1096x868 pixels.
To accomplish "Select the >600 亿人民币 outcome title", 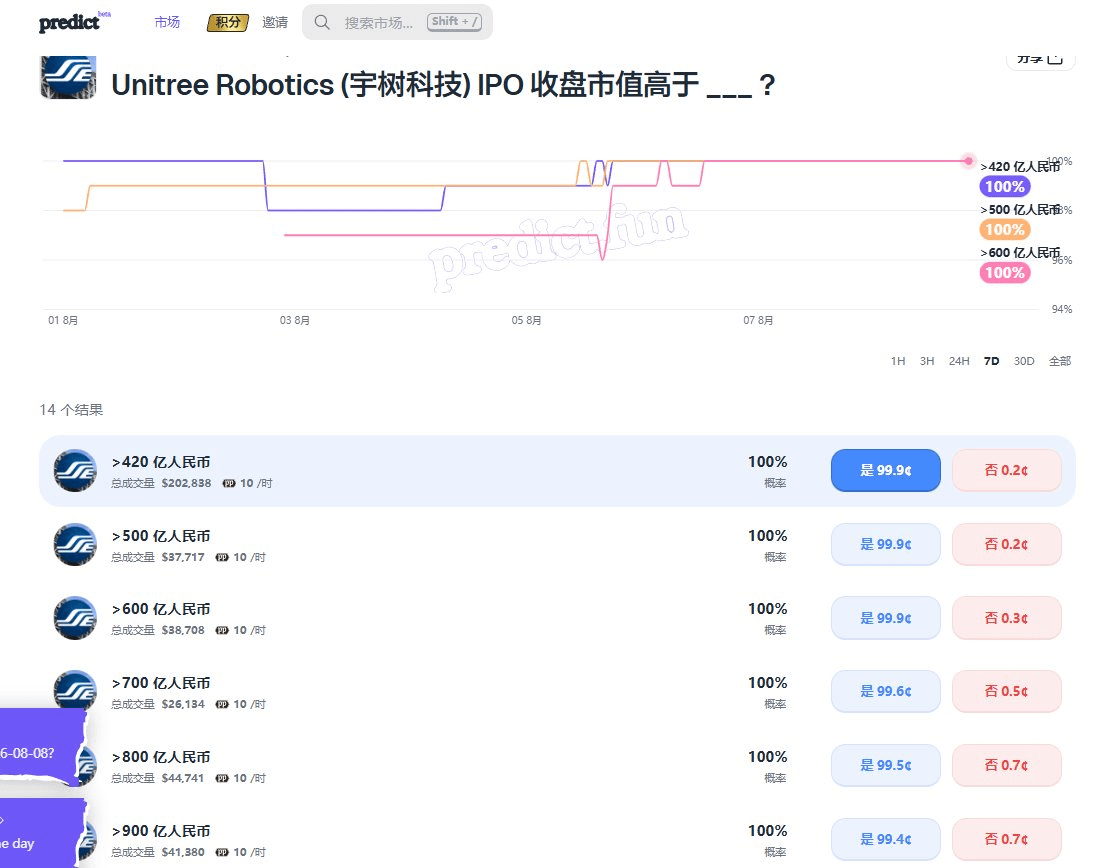I will pyautogui.click(x=161, y=609).
